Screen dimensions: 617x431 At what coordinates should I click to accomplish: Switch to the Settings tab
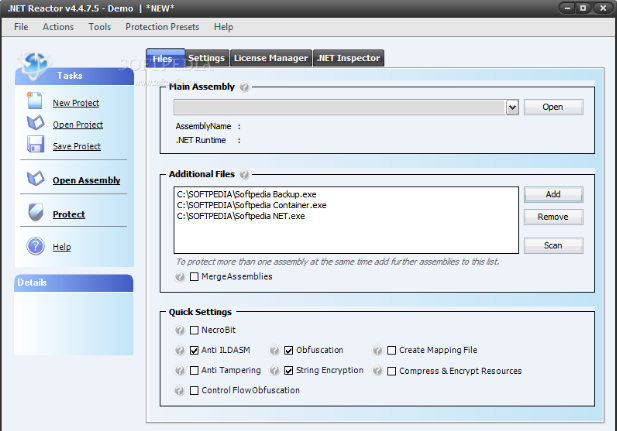pyautogui.click(x=207, y=58)
